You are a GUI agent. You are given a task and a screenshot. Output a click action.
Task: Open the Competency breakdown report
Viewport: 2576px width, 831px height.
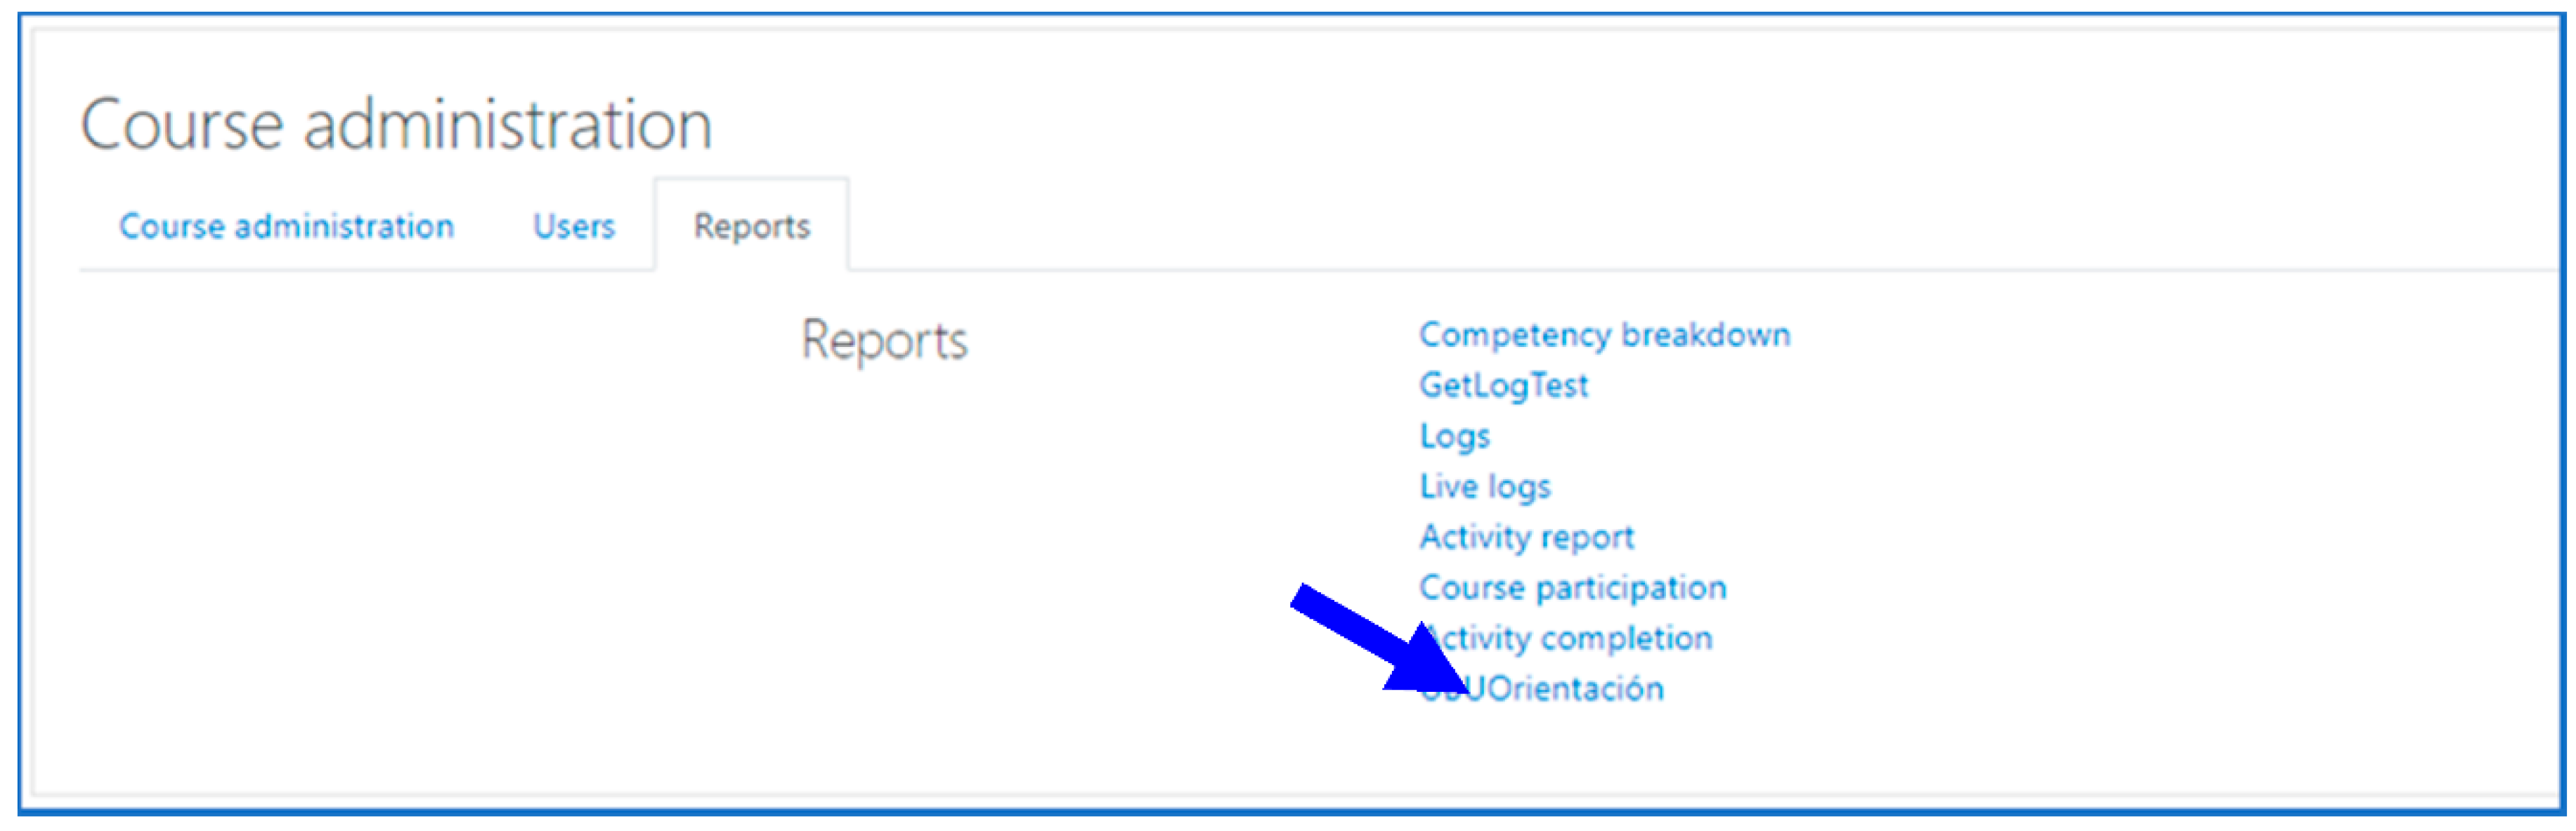click(x=1603, y=334)
